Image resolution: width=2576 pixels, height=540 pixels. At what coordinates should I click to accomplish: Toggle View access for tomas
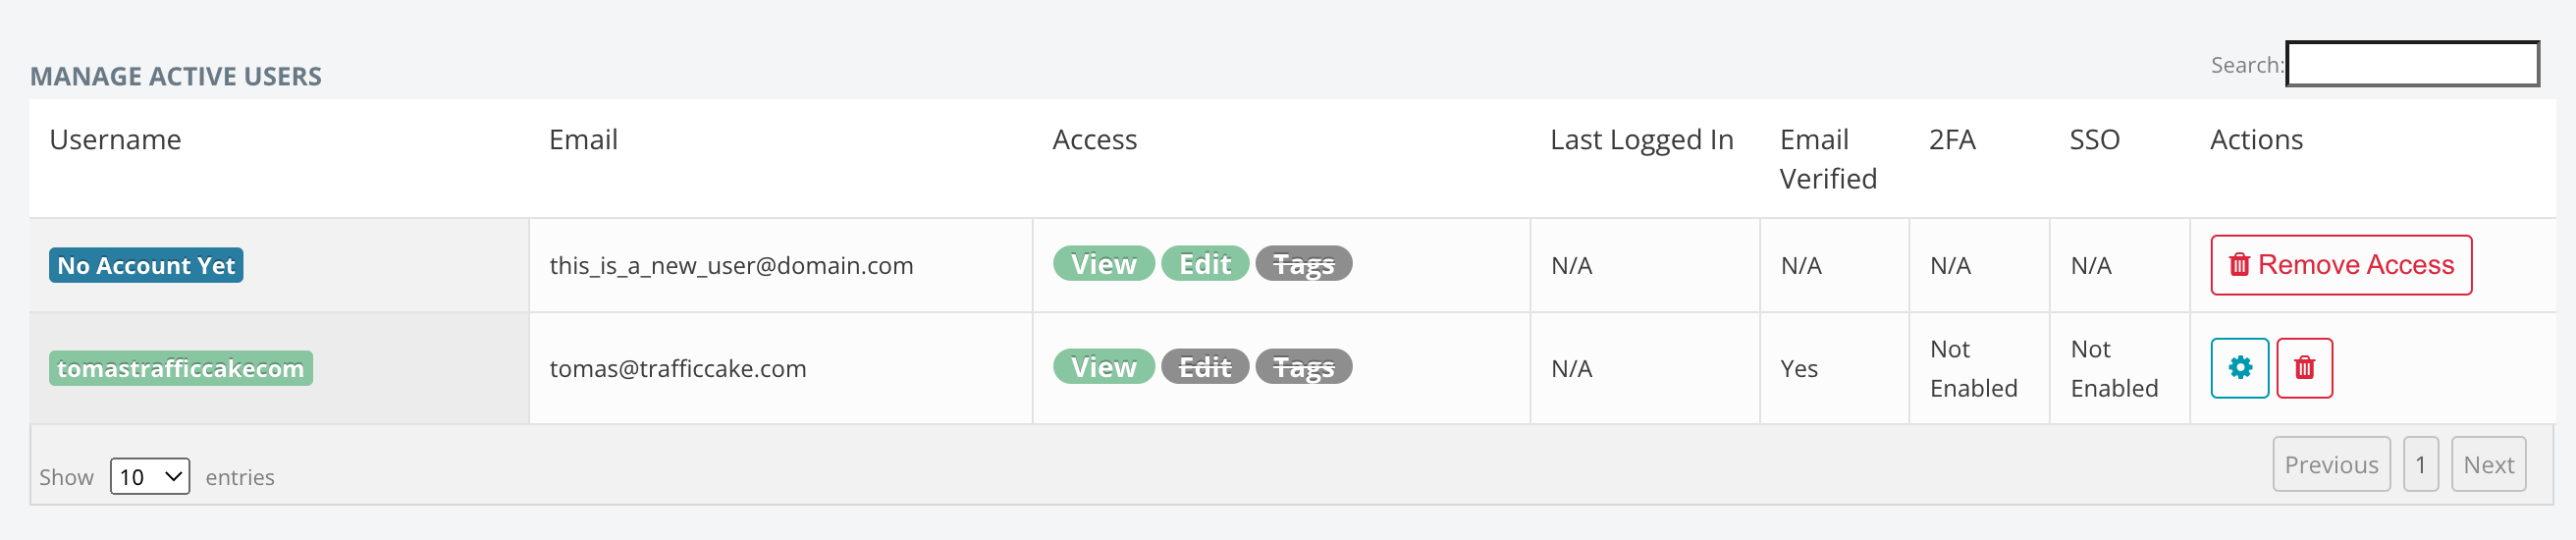[1103, 367]
